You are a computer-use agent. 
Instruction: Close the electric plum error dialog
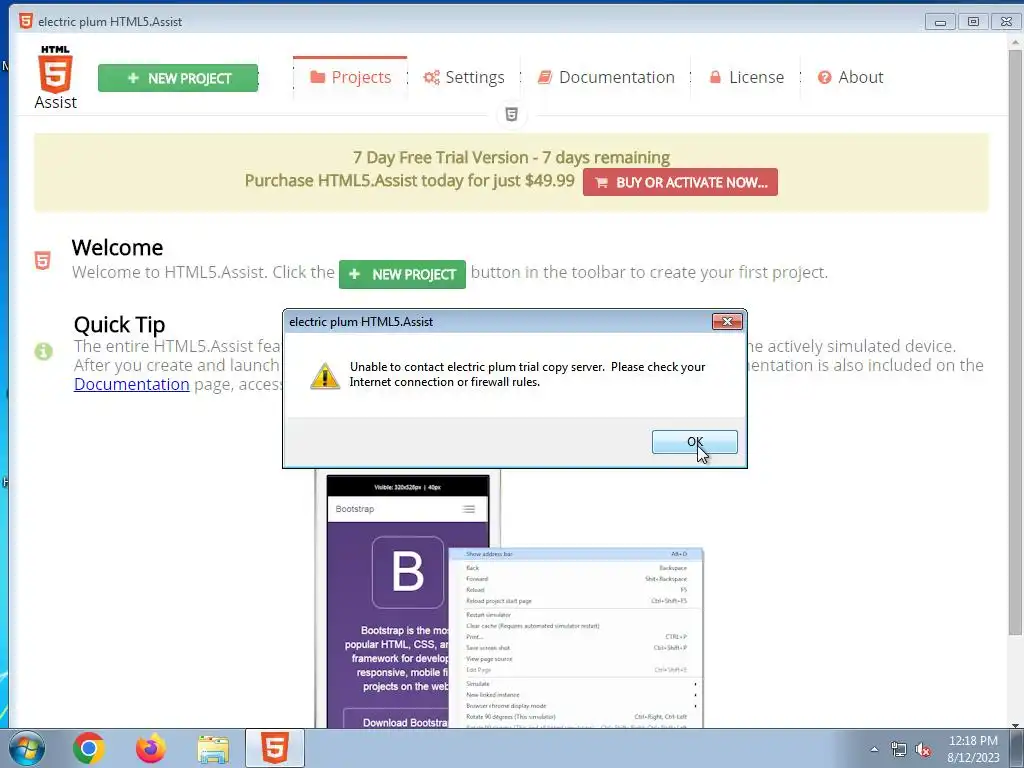(727, 321)
